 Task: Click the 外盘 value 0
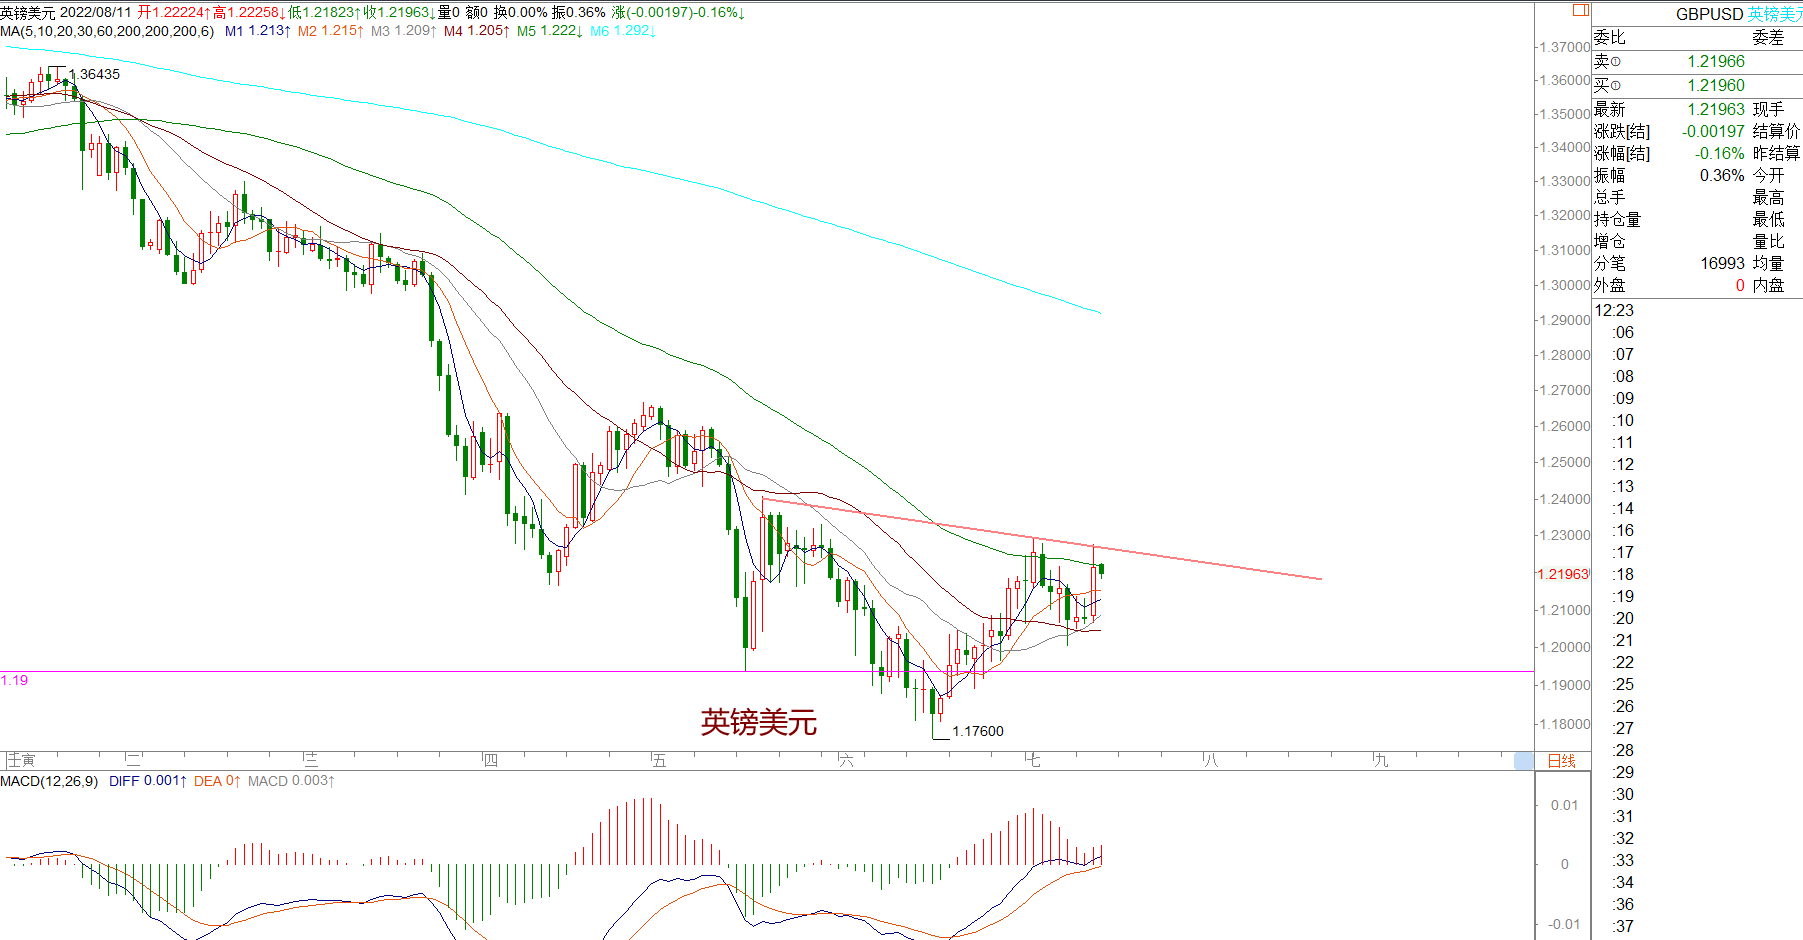1740,285
